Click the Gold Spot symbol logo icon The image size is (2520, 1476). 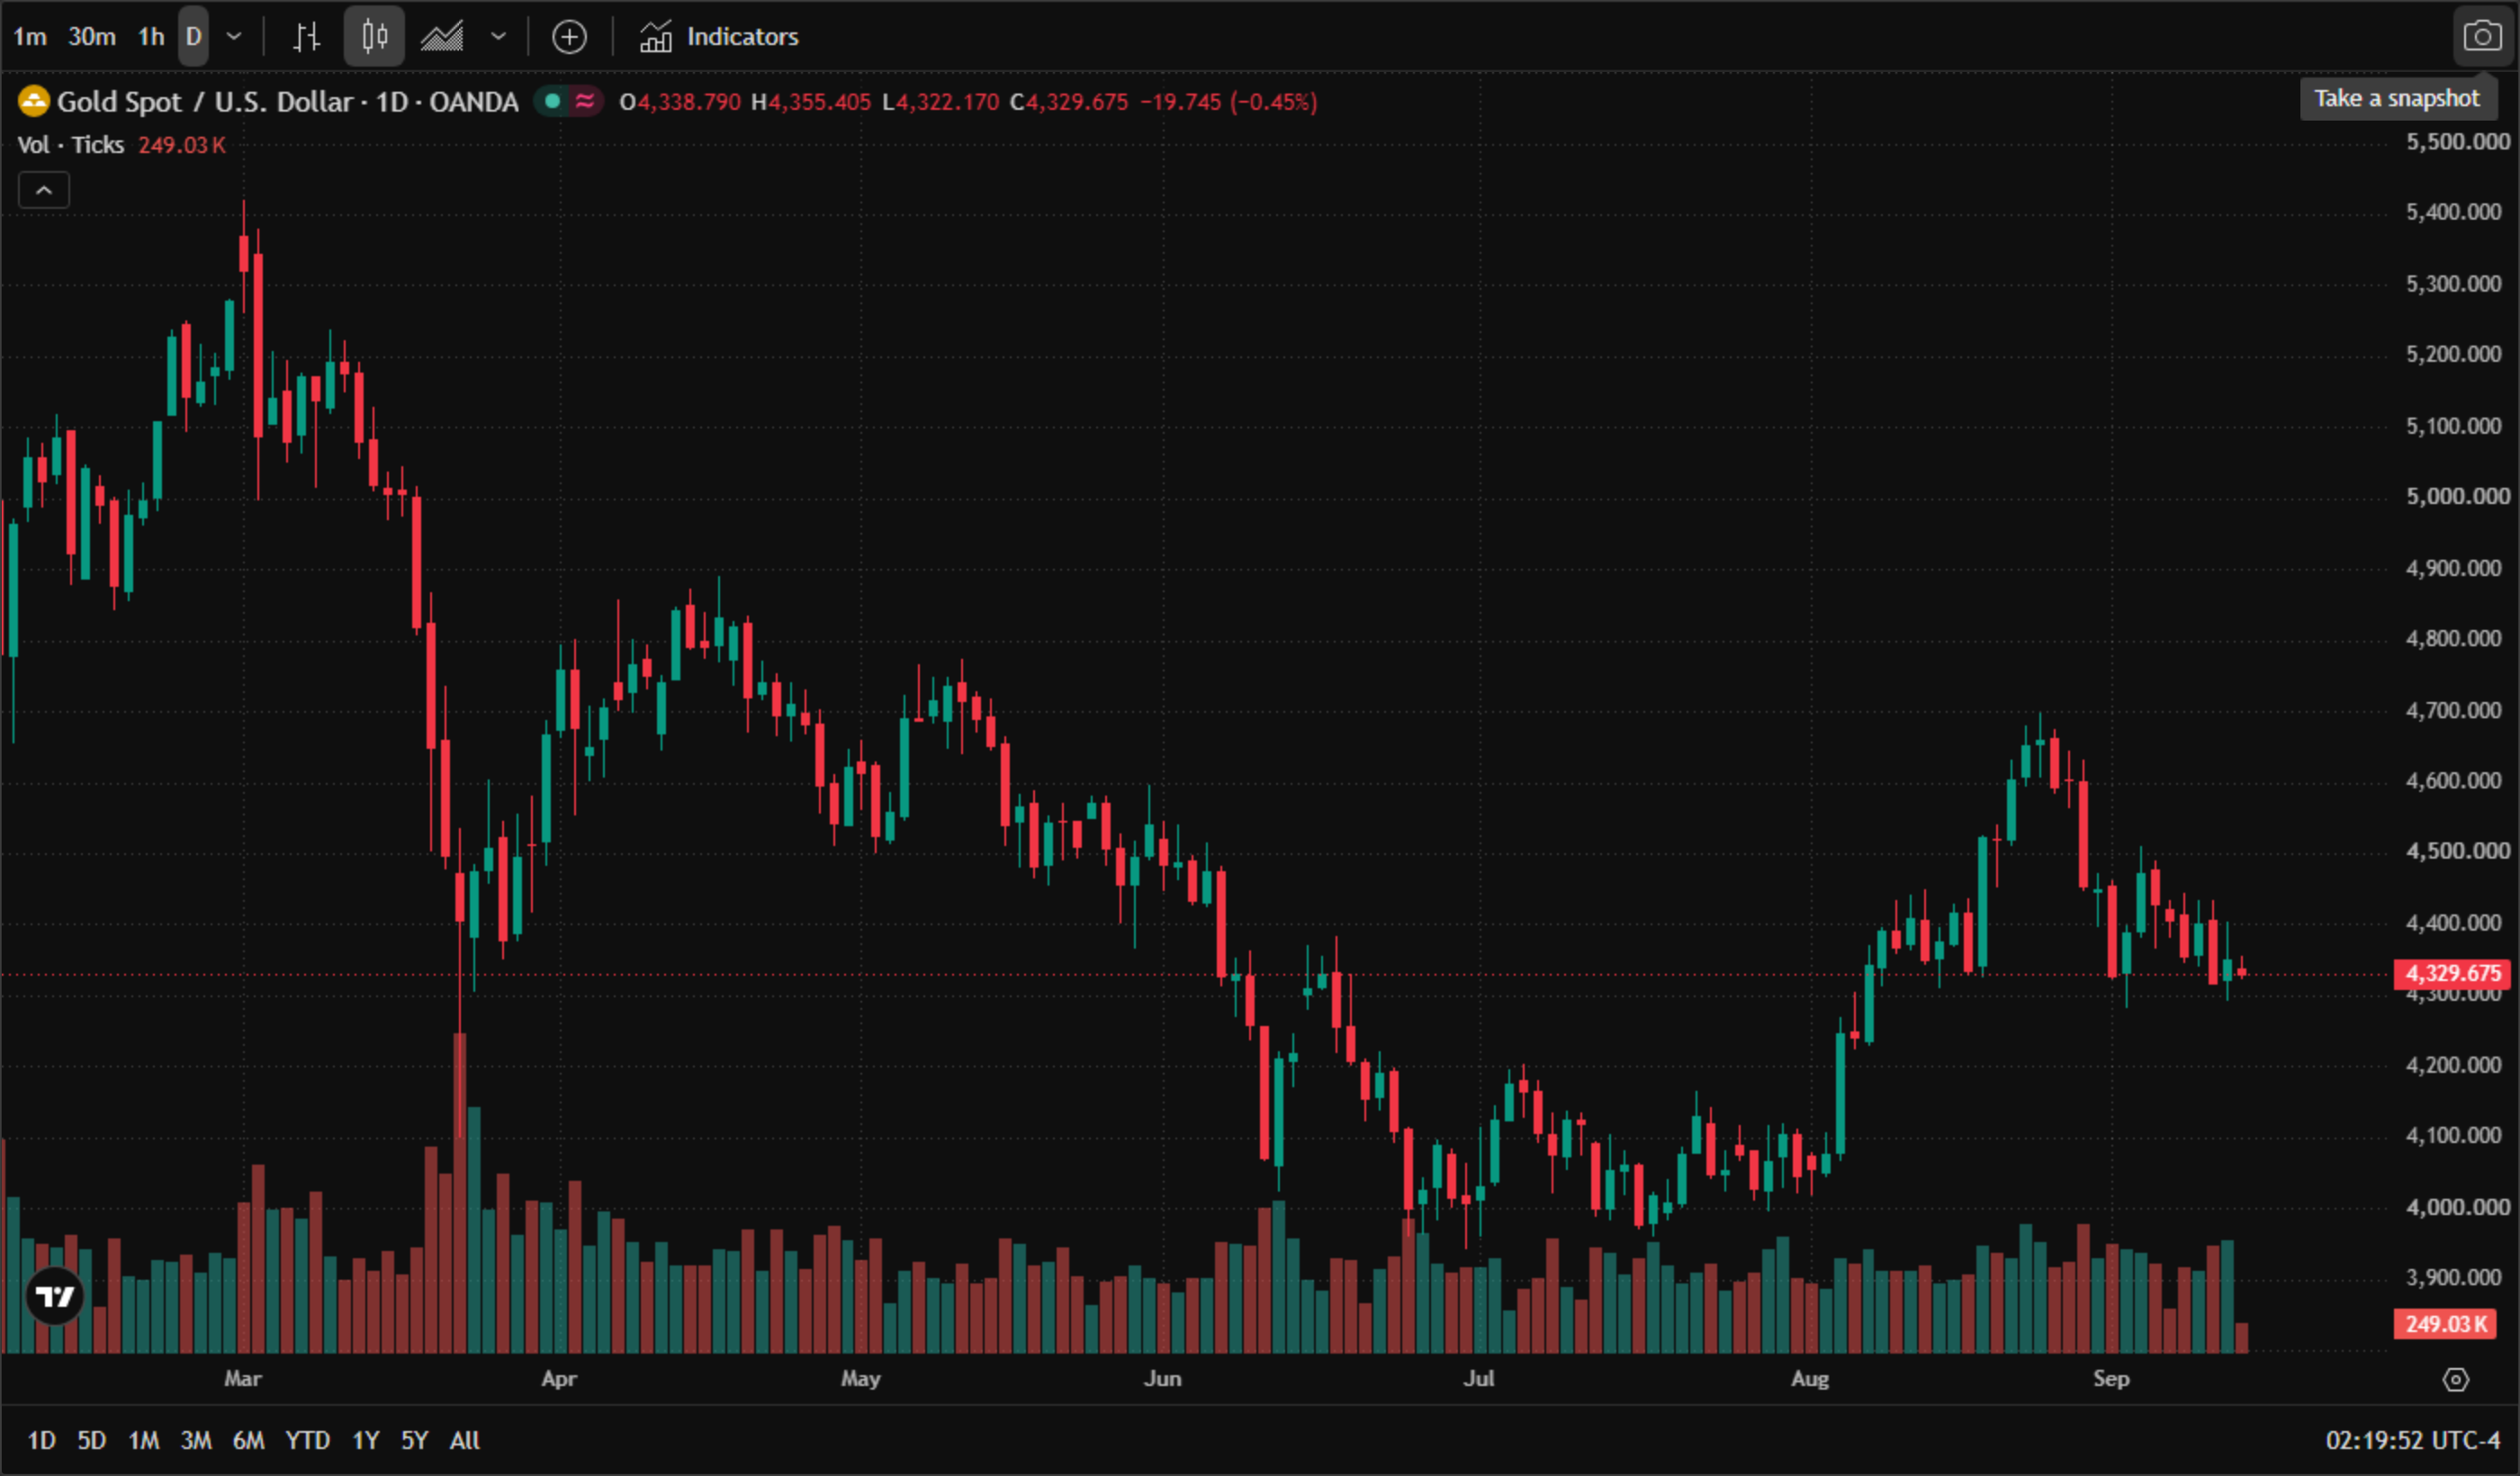point(34,101)
